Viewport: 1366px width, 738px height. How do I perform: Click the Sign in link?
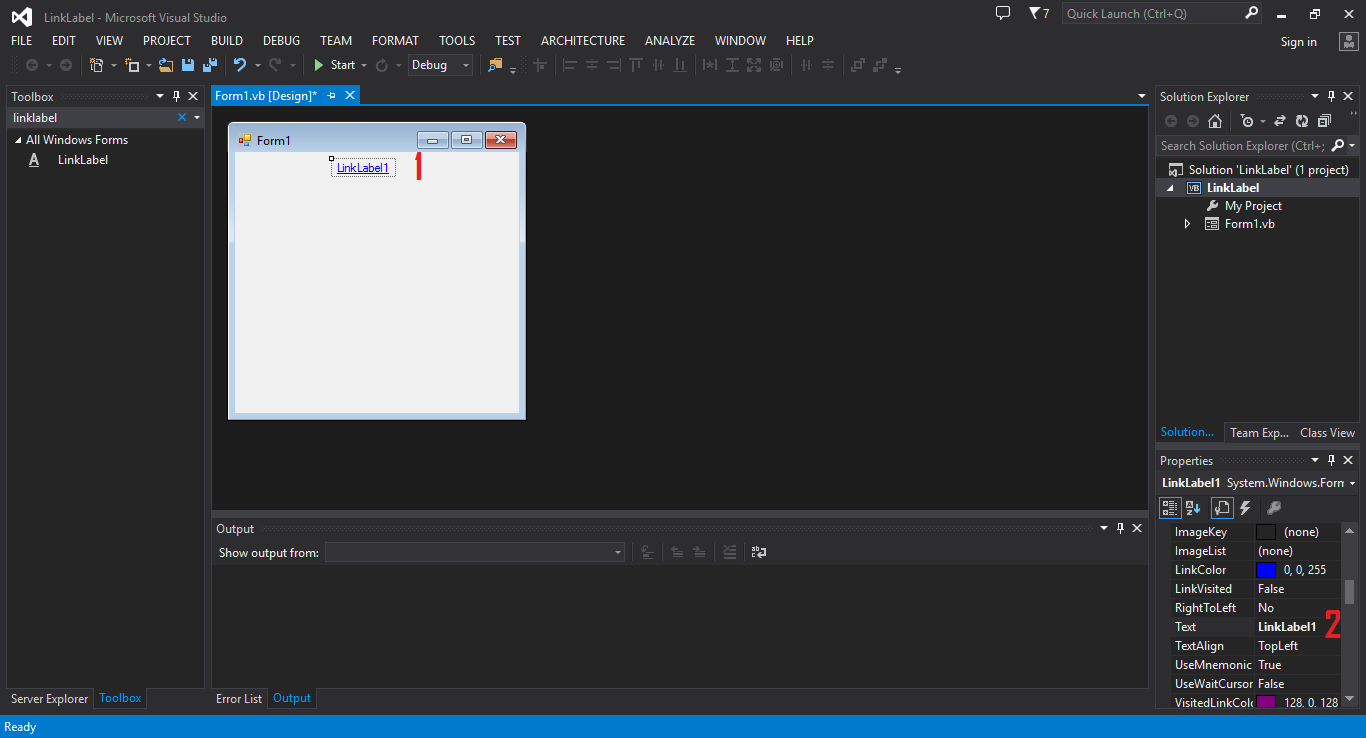point(1298,41)
